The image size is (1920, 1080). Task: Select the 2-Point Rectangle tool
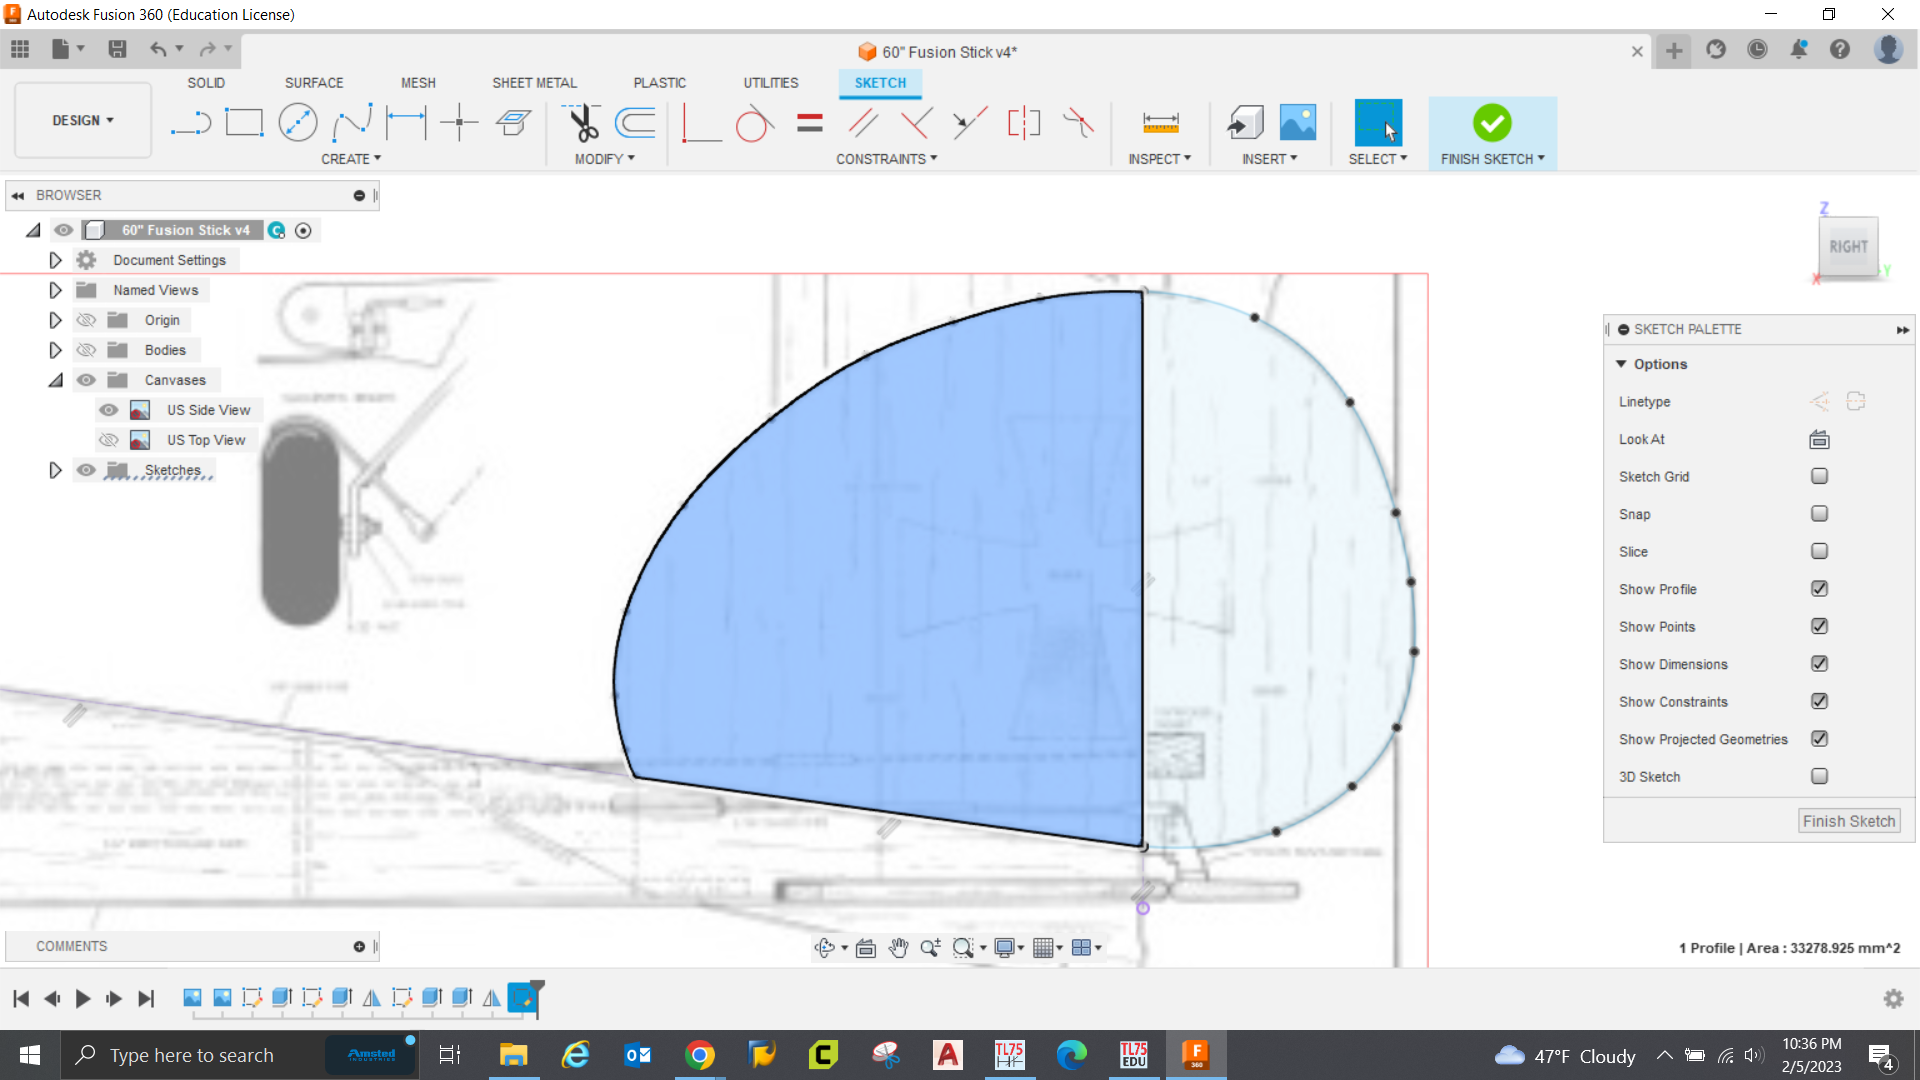tap(244, 123)
